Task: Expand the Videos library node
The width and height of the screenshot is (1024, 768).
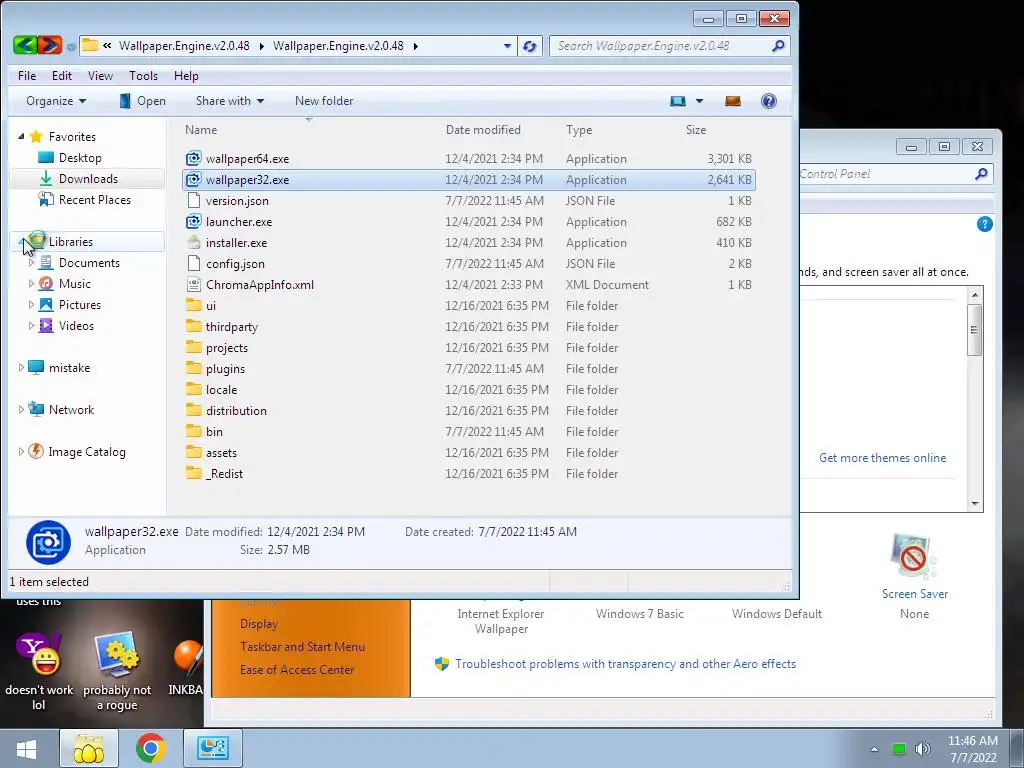Action: coord(31,325)
